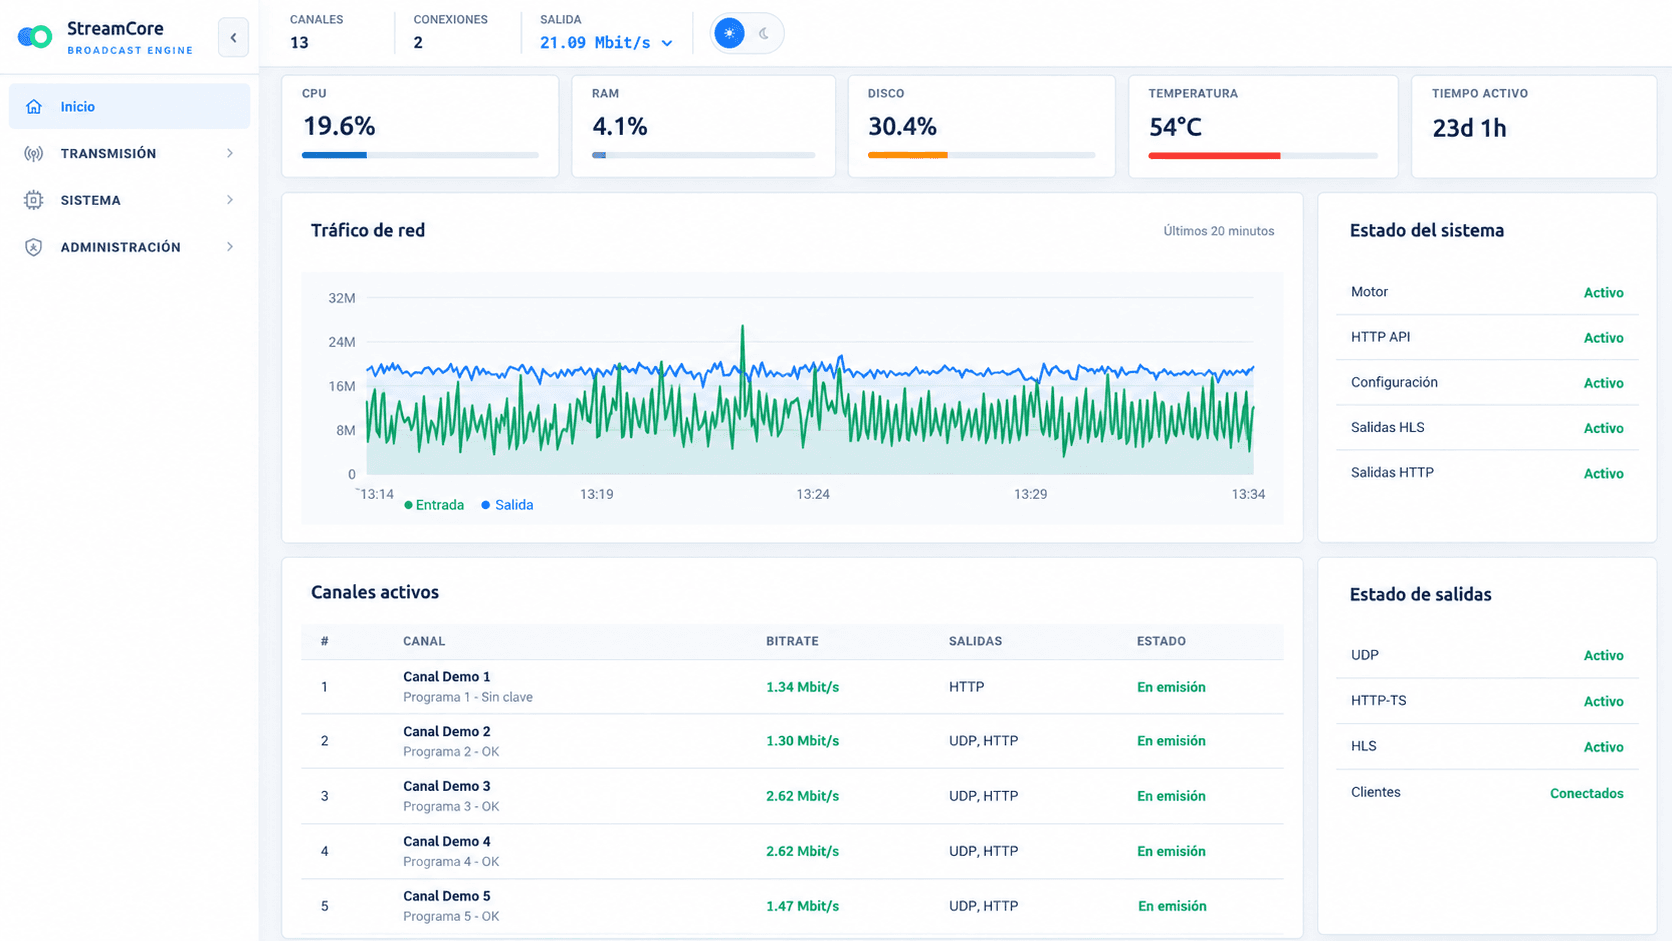Open the Administración menu item
1672x941 pixels.
coord(129,247)
